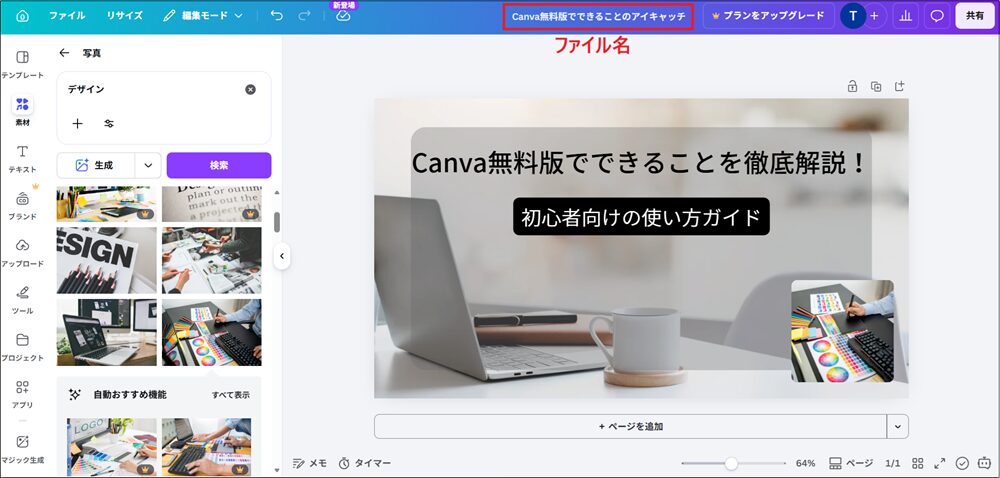Open the ブランド sidebar tab
Screen dimensions: 1000x478
coord(22,205)
